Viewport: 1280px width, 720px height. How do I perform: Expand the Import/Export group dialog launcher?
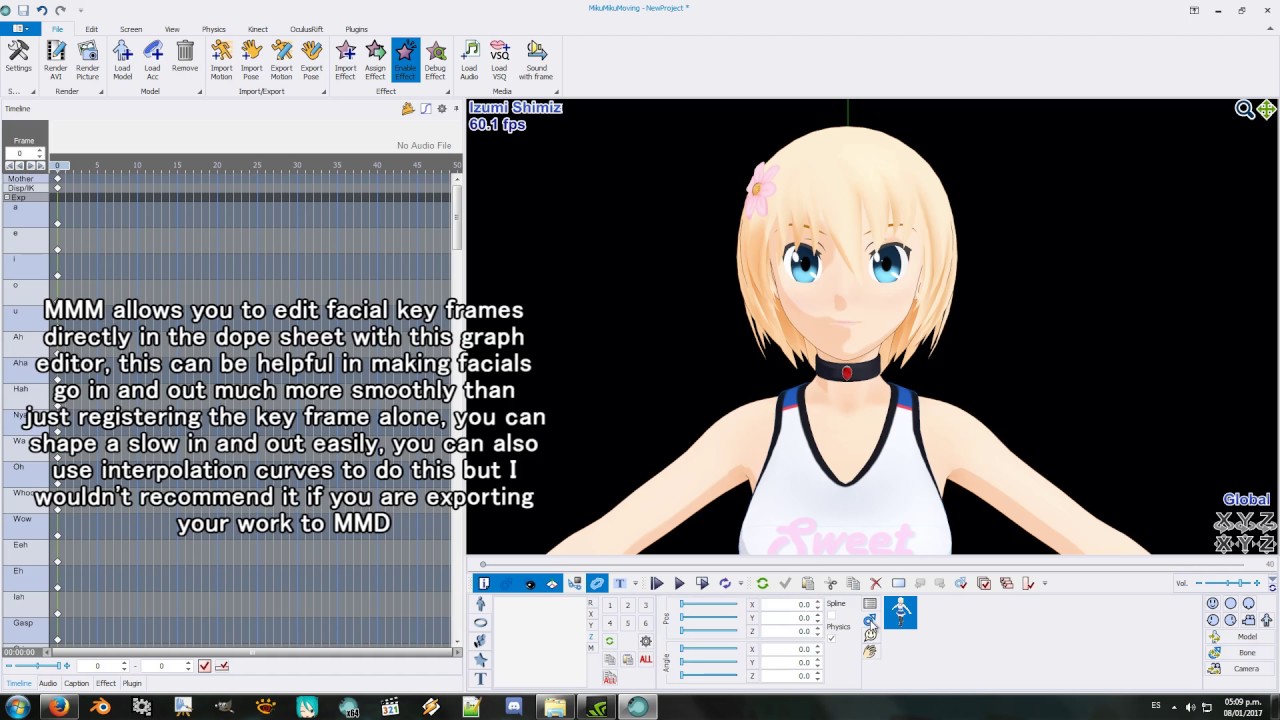tap(324, 92)
